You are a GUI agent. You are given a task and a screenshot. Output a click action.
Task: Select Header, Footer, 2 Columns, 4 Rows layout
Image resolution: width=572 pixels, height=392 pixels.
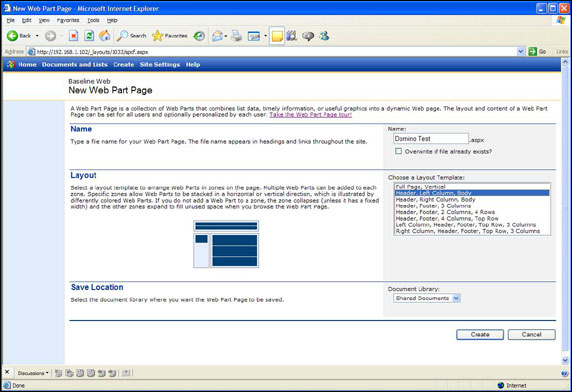(x=472, y=212)
